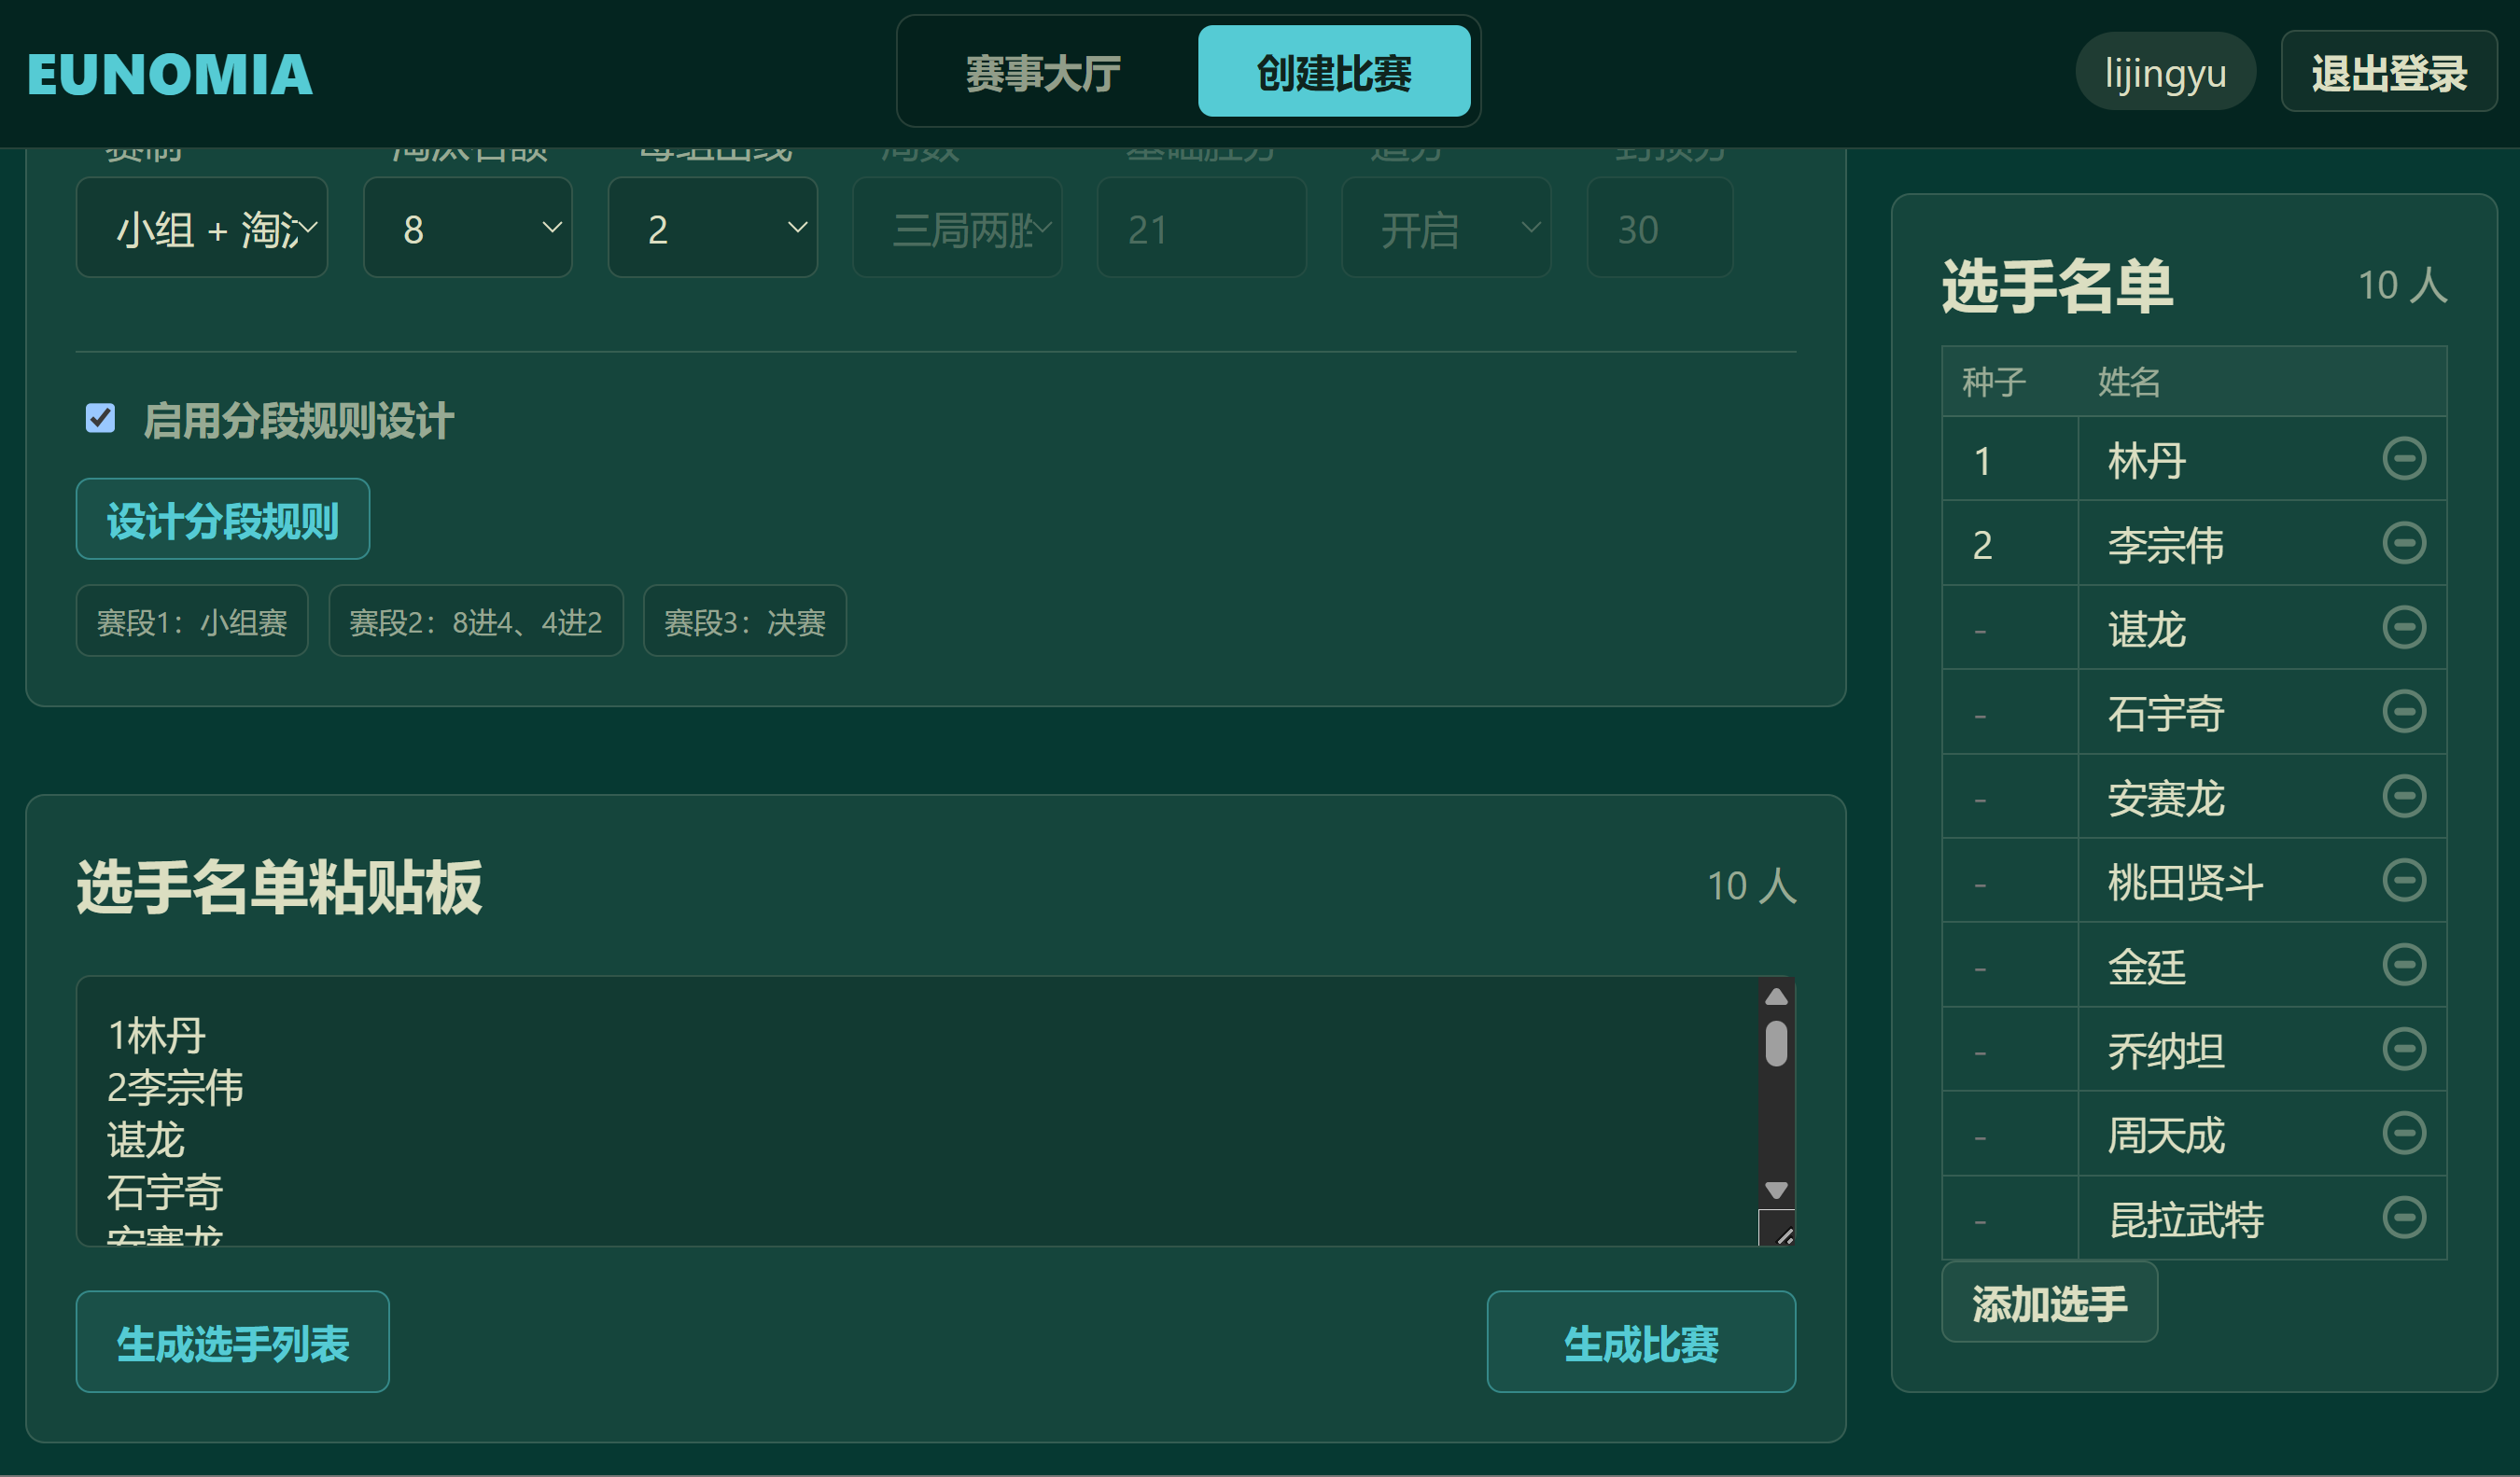The width and height of the screenshot is (2520, 1477).
Task: Click the 赛段1：小组赛 tag
Action: (192, 621)
